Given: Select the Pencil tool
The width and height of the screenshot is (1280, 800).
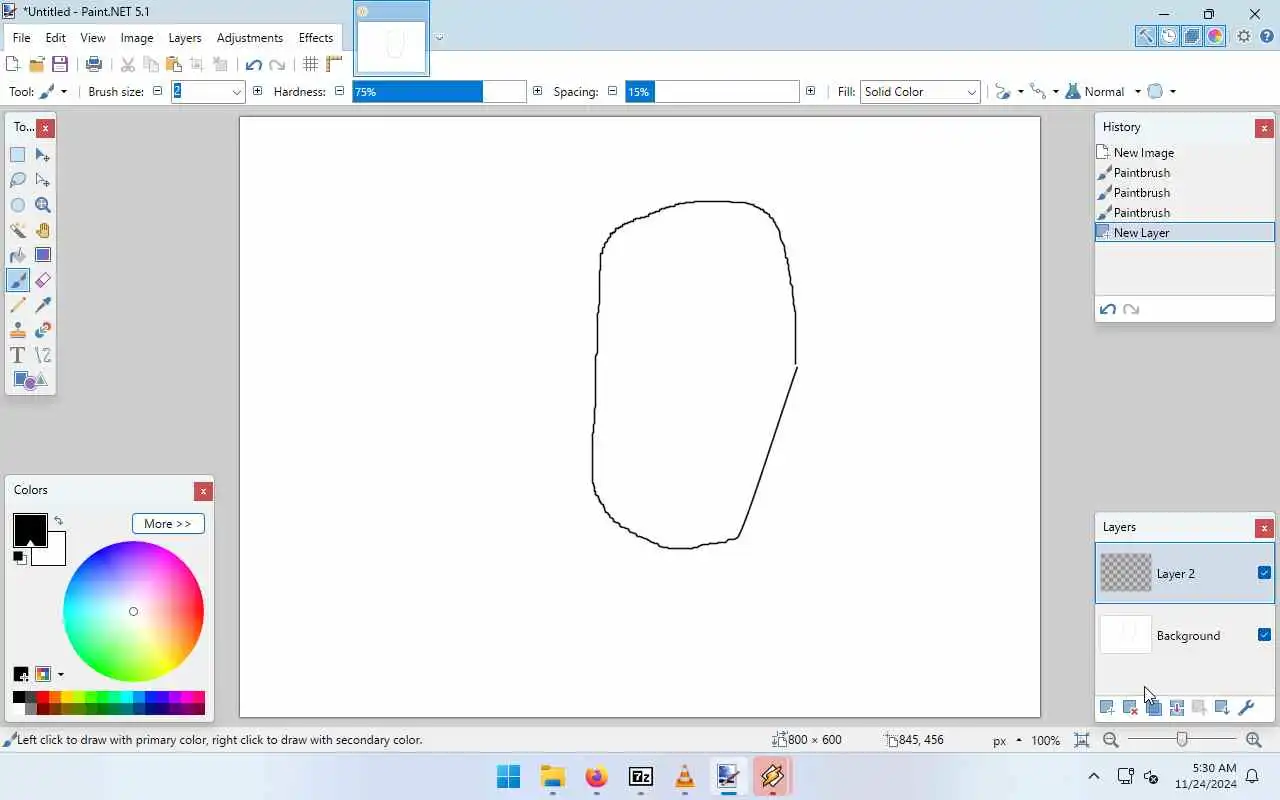Looking at the screenshot, I should click(x=18, y=305).
